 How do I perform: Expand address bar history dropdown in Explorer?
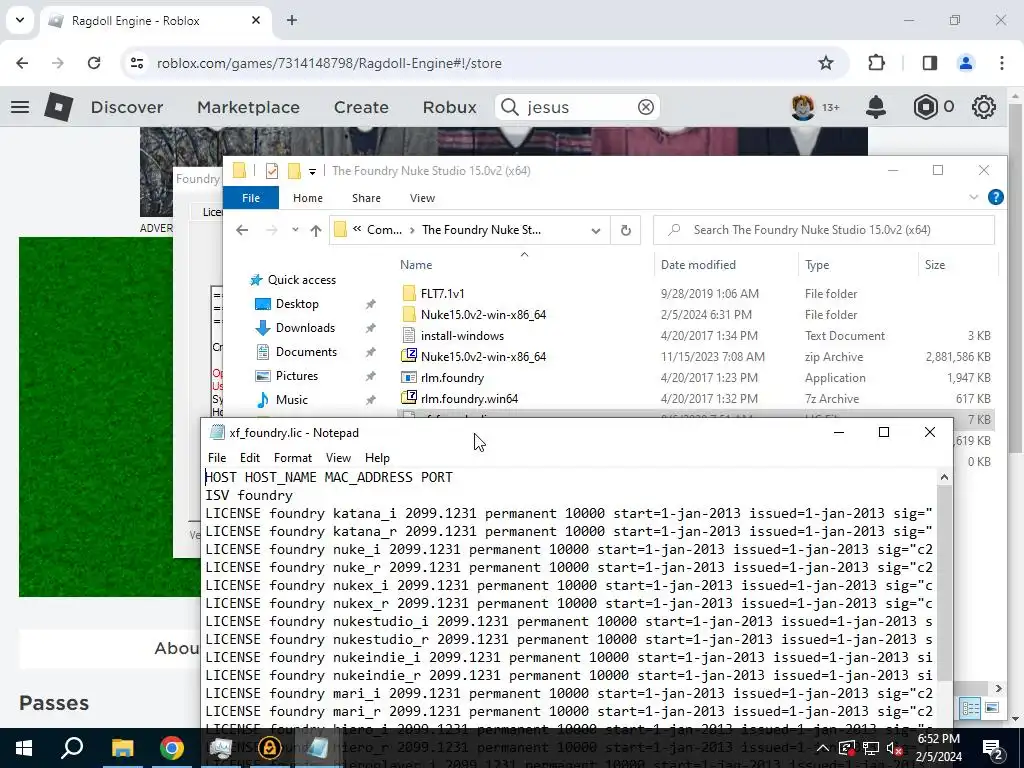click(x=596, y=231)
